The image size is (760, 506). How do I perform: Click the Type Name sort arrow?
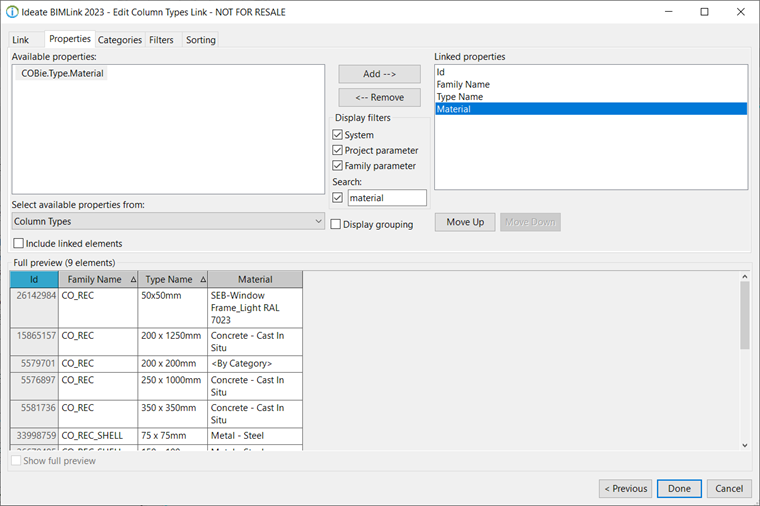pyautogui.click(x=203, y=280)
